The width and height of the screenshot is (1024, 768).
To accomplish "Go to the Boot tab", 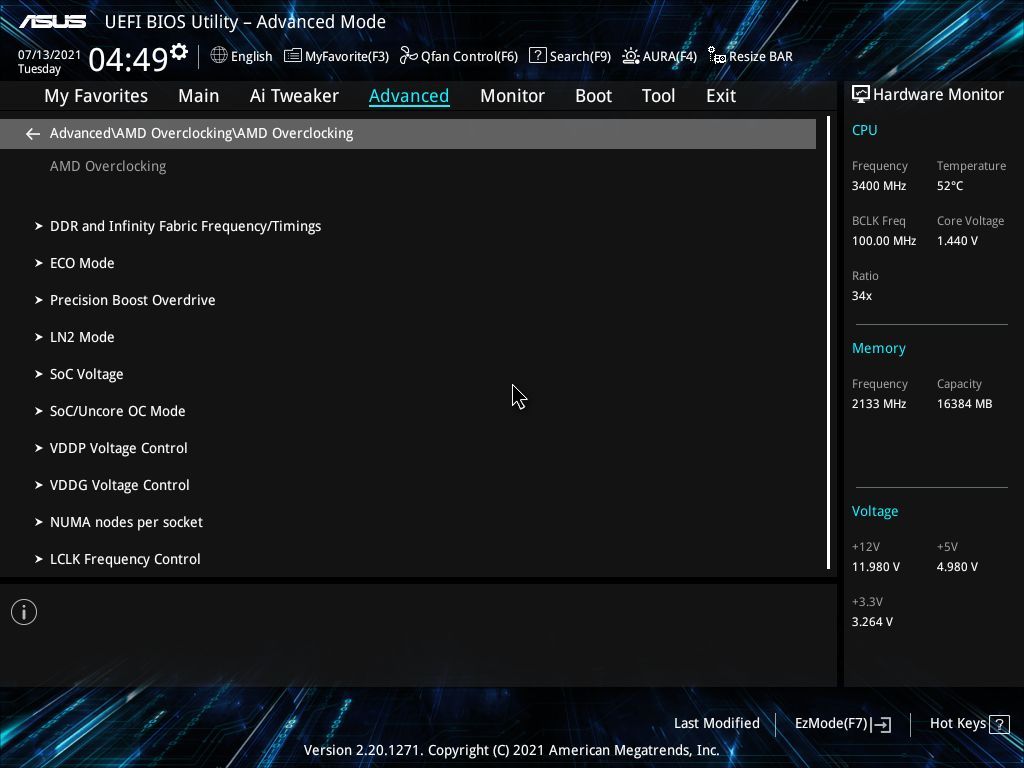I will [x=593, y=96].
